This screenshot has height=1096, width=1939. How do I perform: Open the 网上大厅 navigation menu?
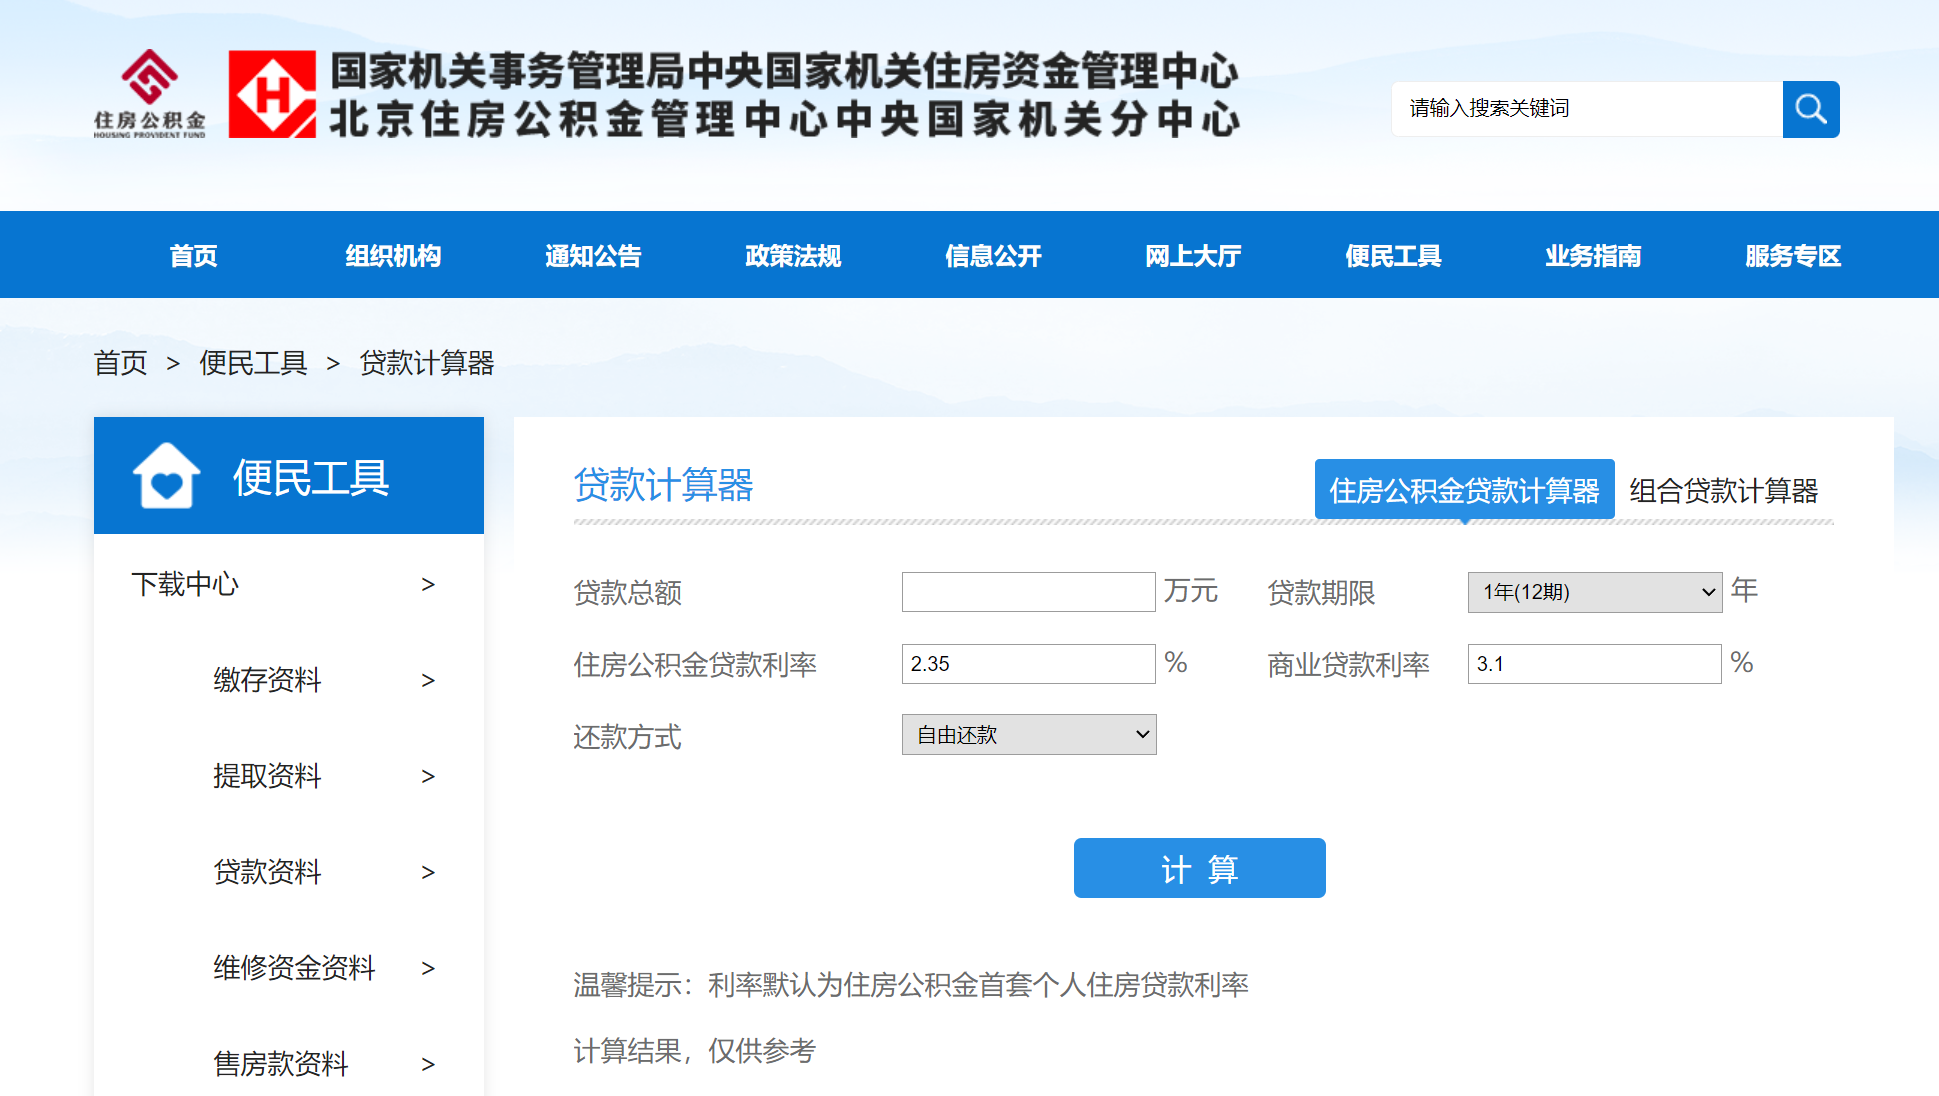click(1192, 255)
